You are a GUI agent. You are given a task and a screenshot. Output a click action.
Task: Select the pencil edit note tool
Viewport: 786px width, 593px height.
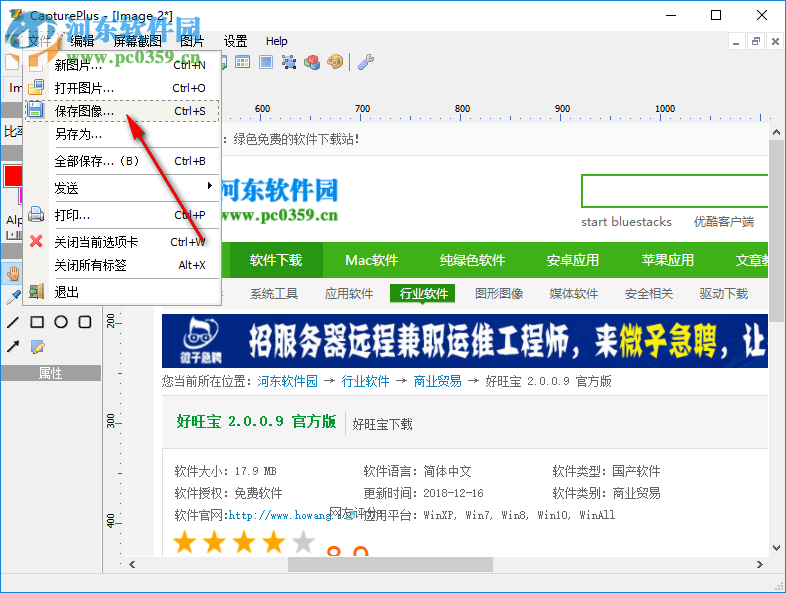point(37,346)
